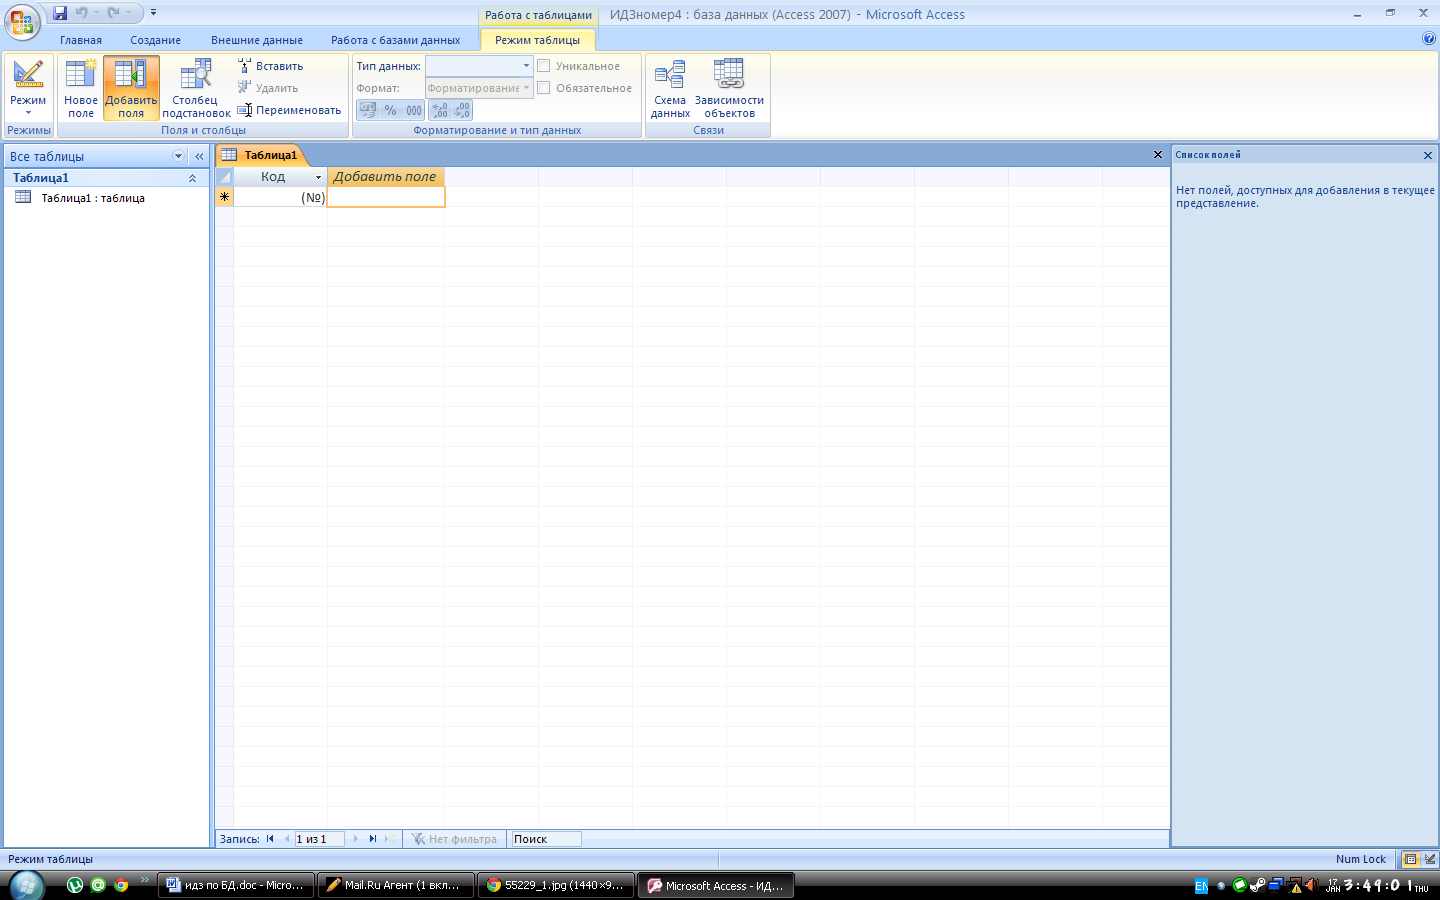Click the select-all corner of datasheet
Image resolution: width=1440 pixels, height=900 pixels.
click(x=225, y=177)
